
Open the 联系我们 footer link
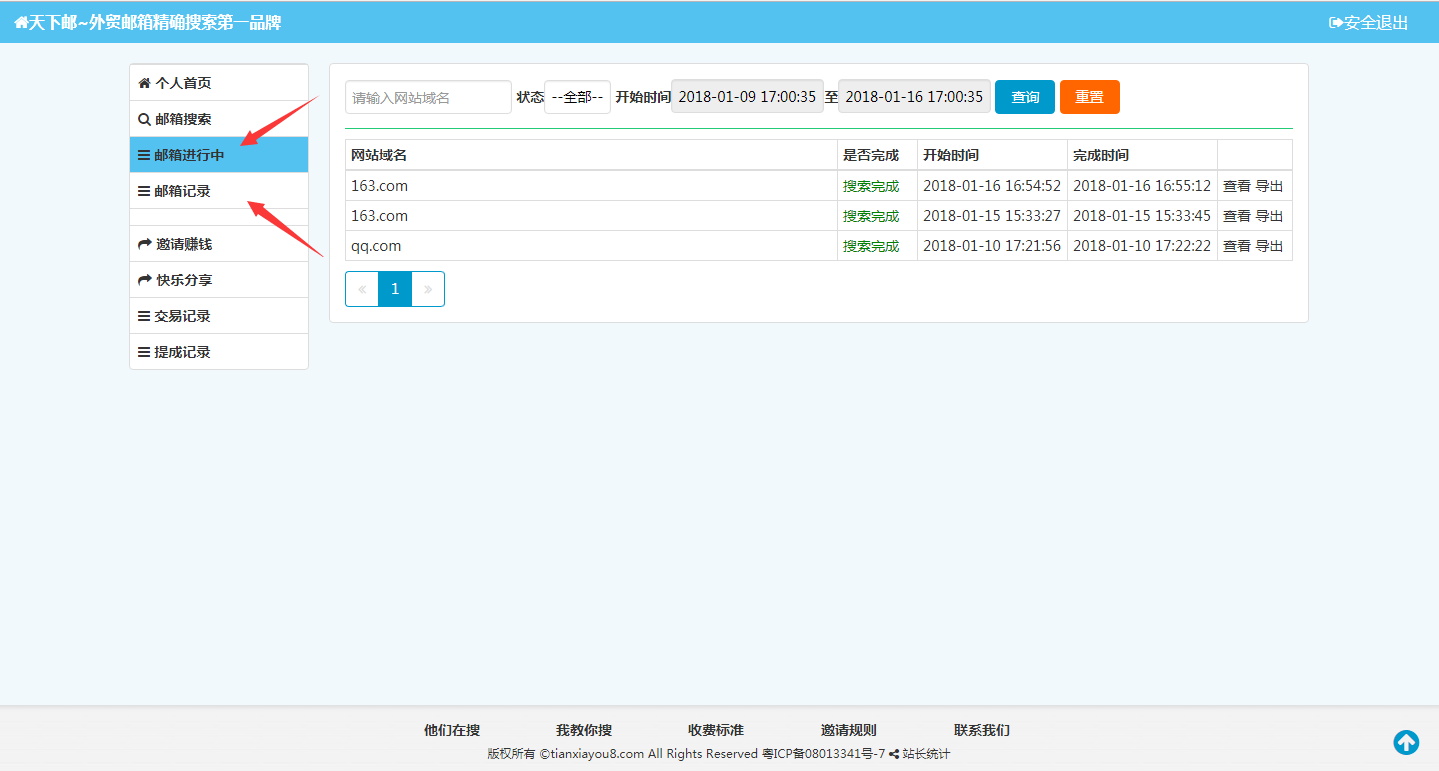[982, 730]
